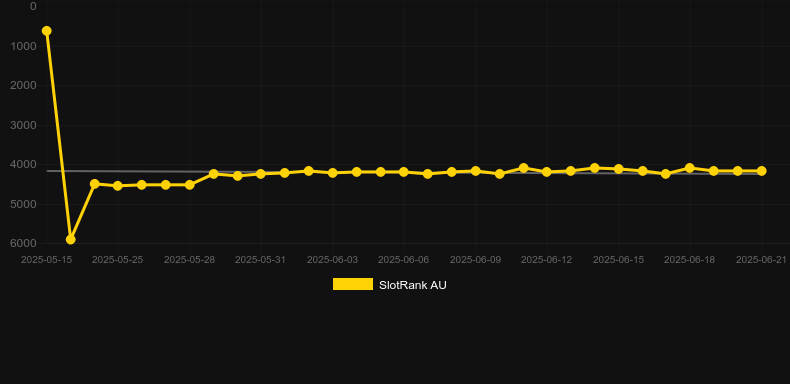The height and width of the screenshot is (384, 790).
Task: Select the lowest data point near 6000
Action: [71, 239]
